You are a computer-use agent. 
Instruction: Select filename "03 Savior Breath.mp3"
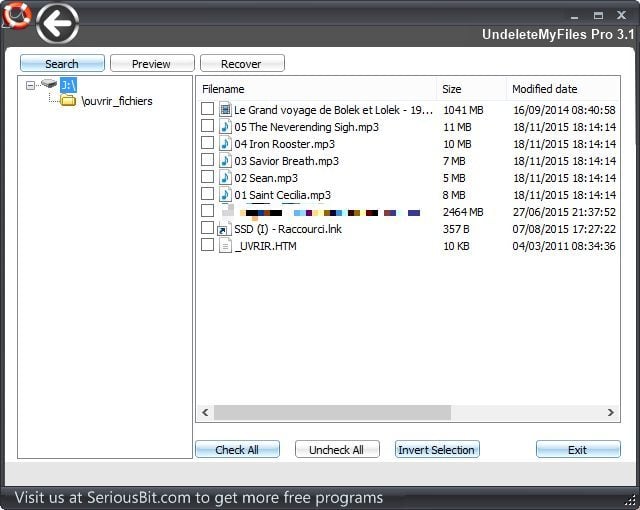tap(286, 161)
